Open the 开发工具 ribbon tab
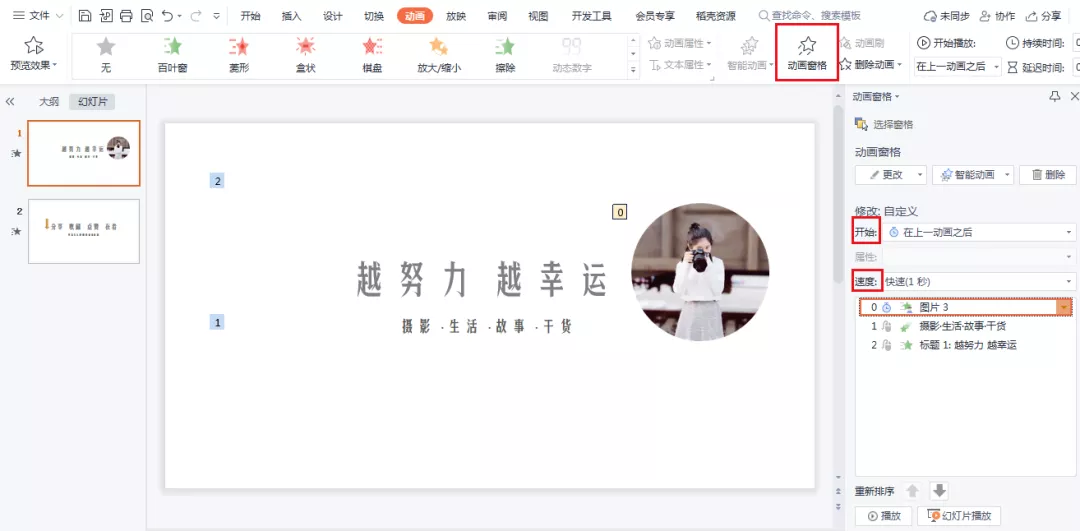 tap(592, 16)
